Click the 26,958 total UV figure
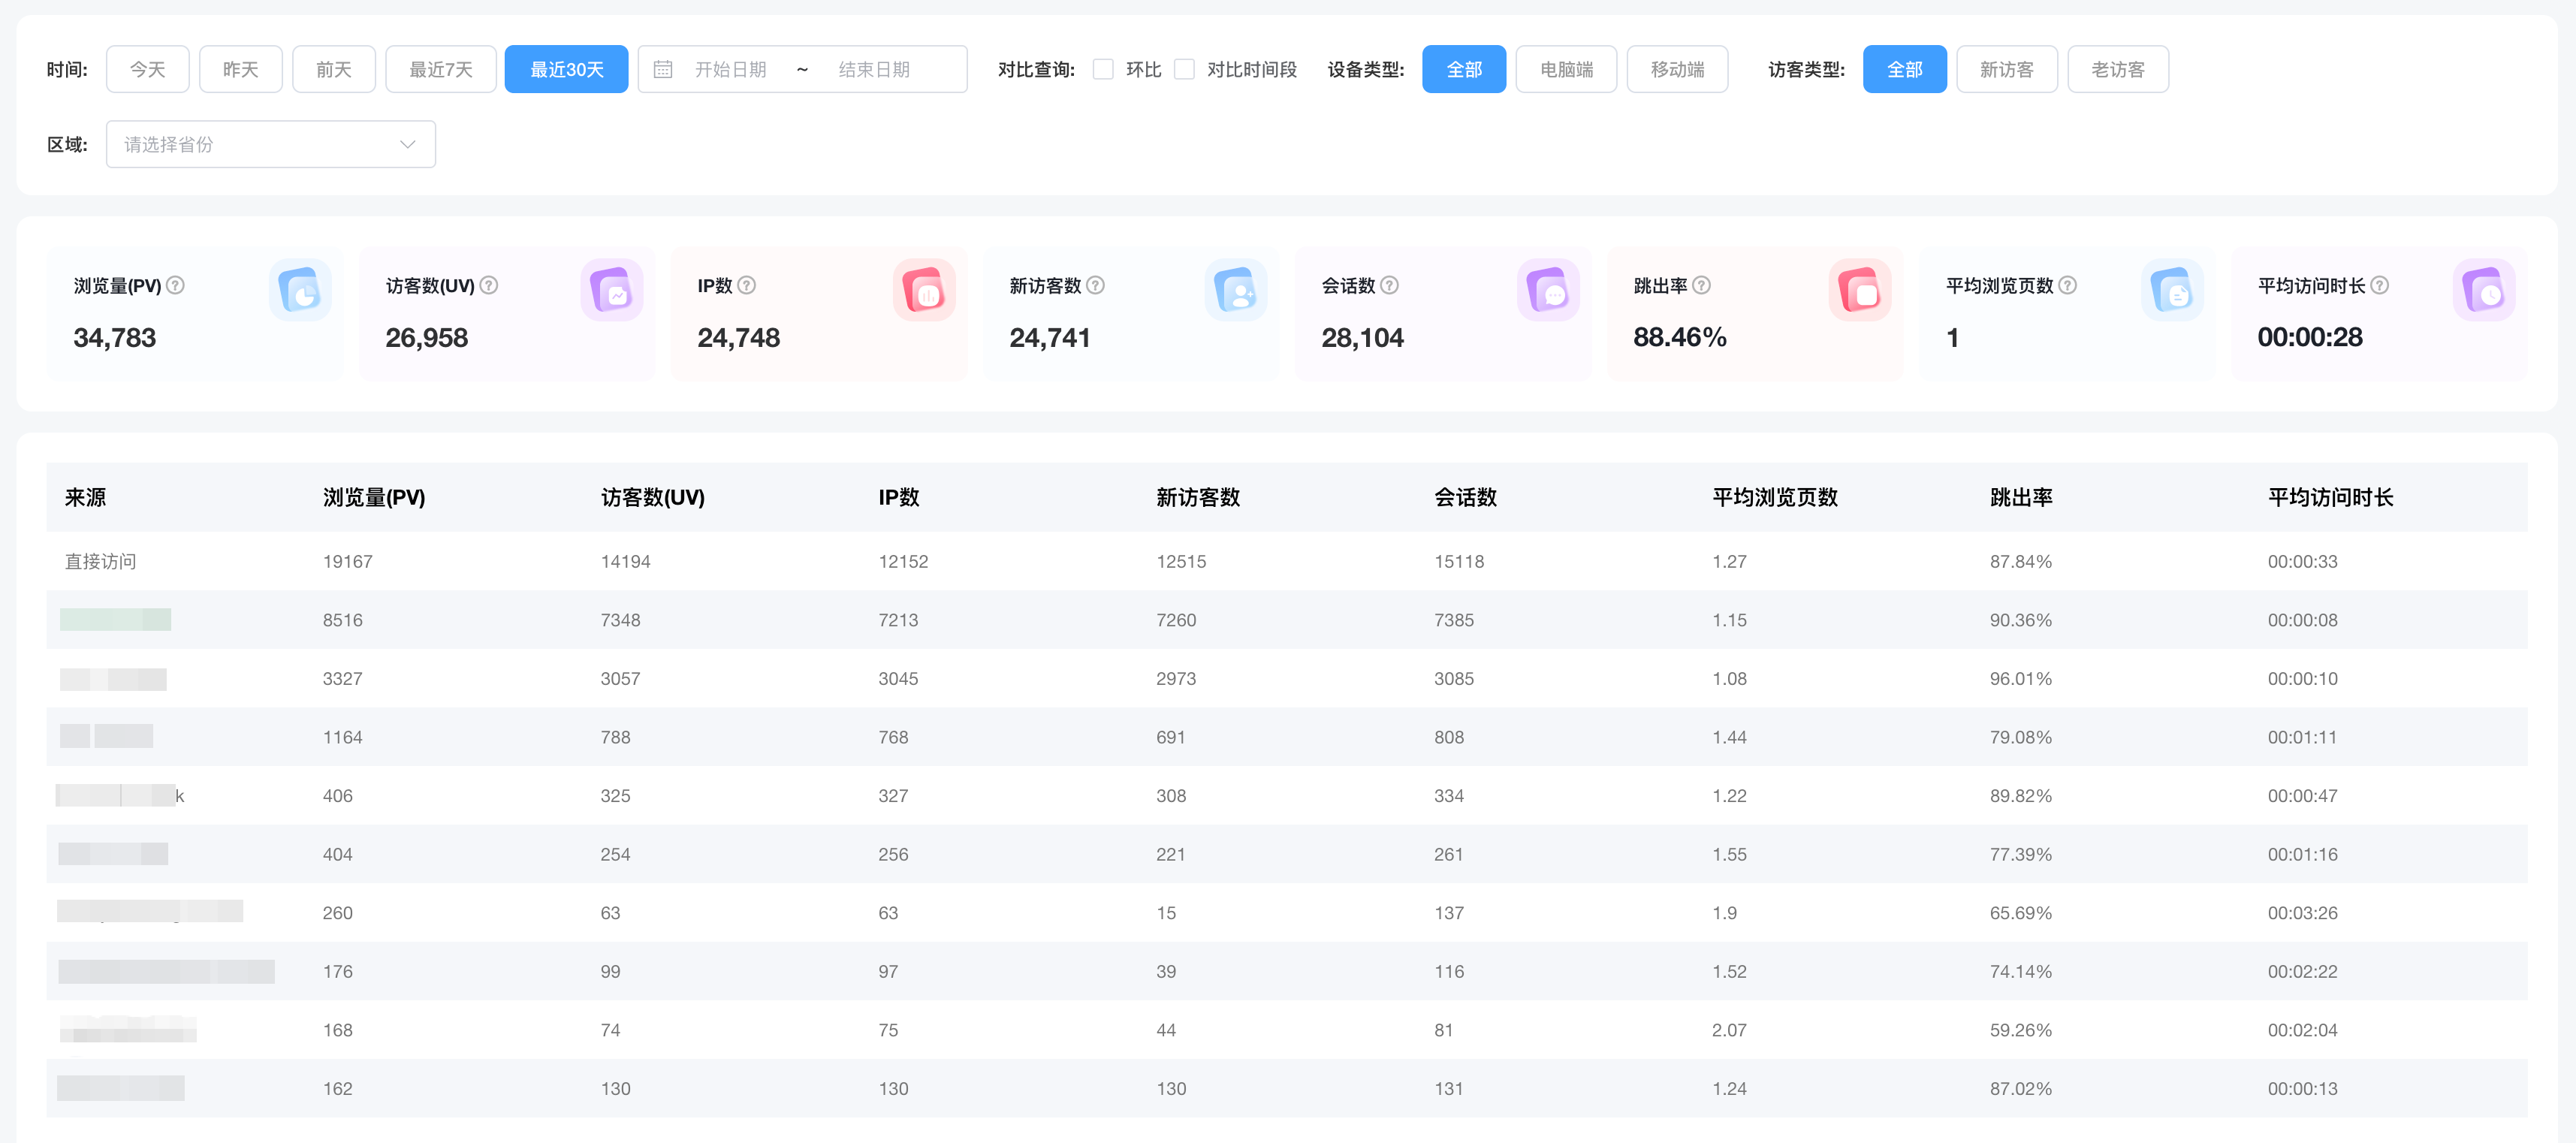 click(x=427, y=338)
